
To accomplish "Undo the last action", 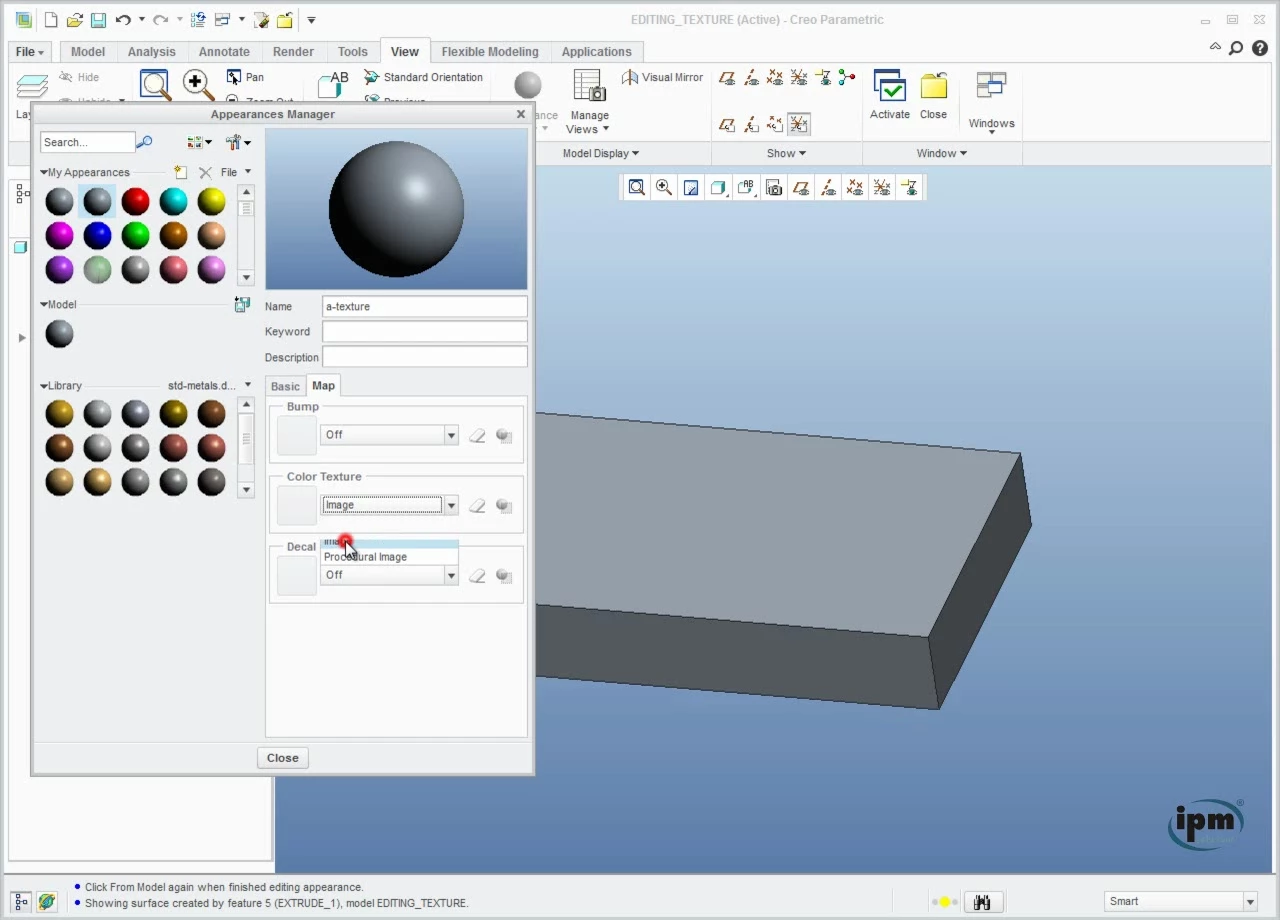I will coord(123,20).
